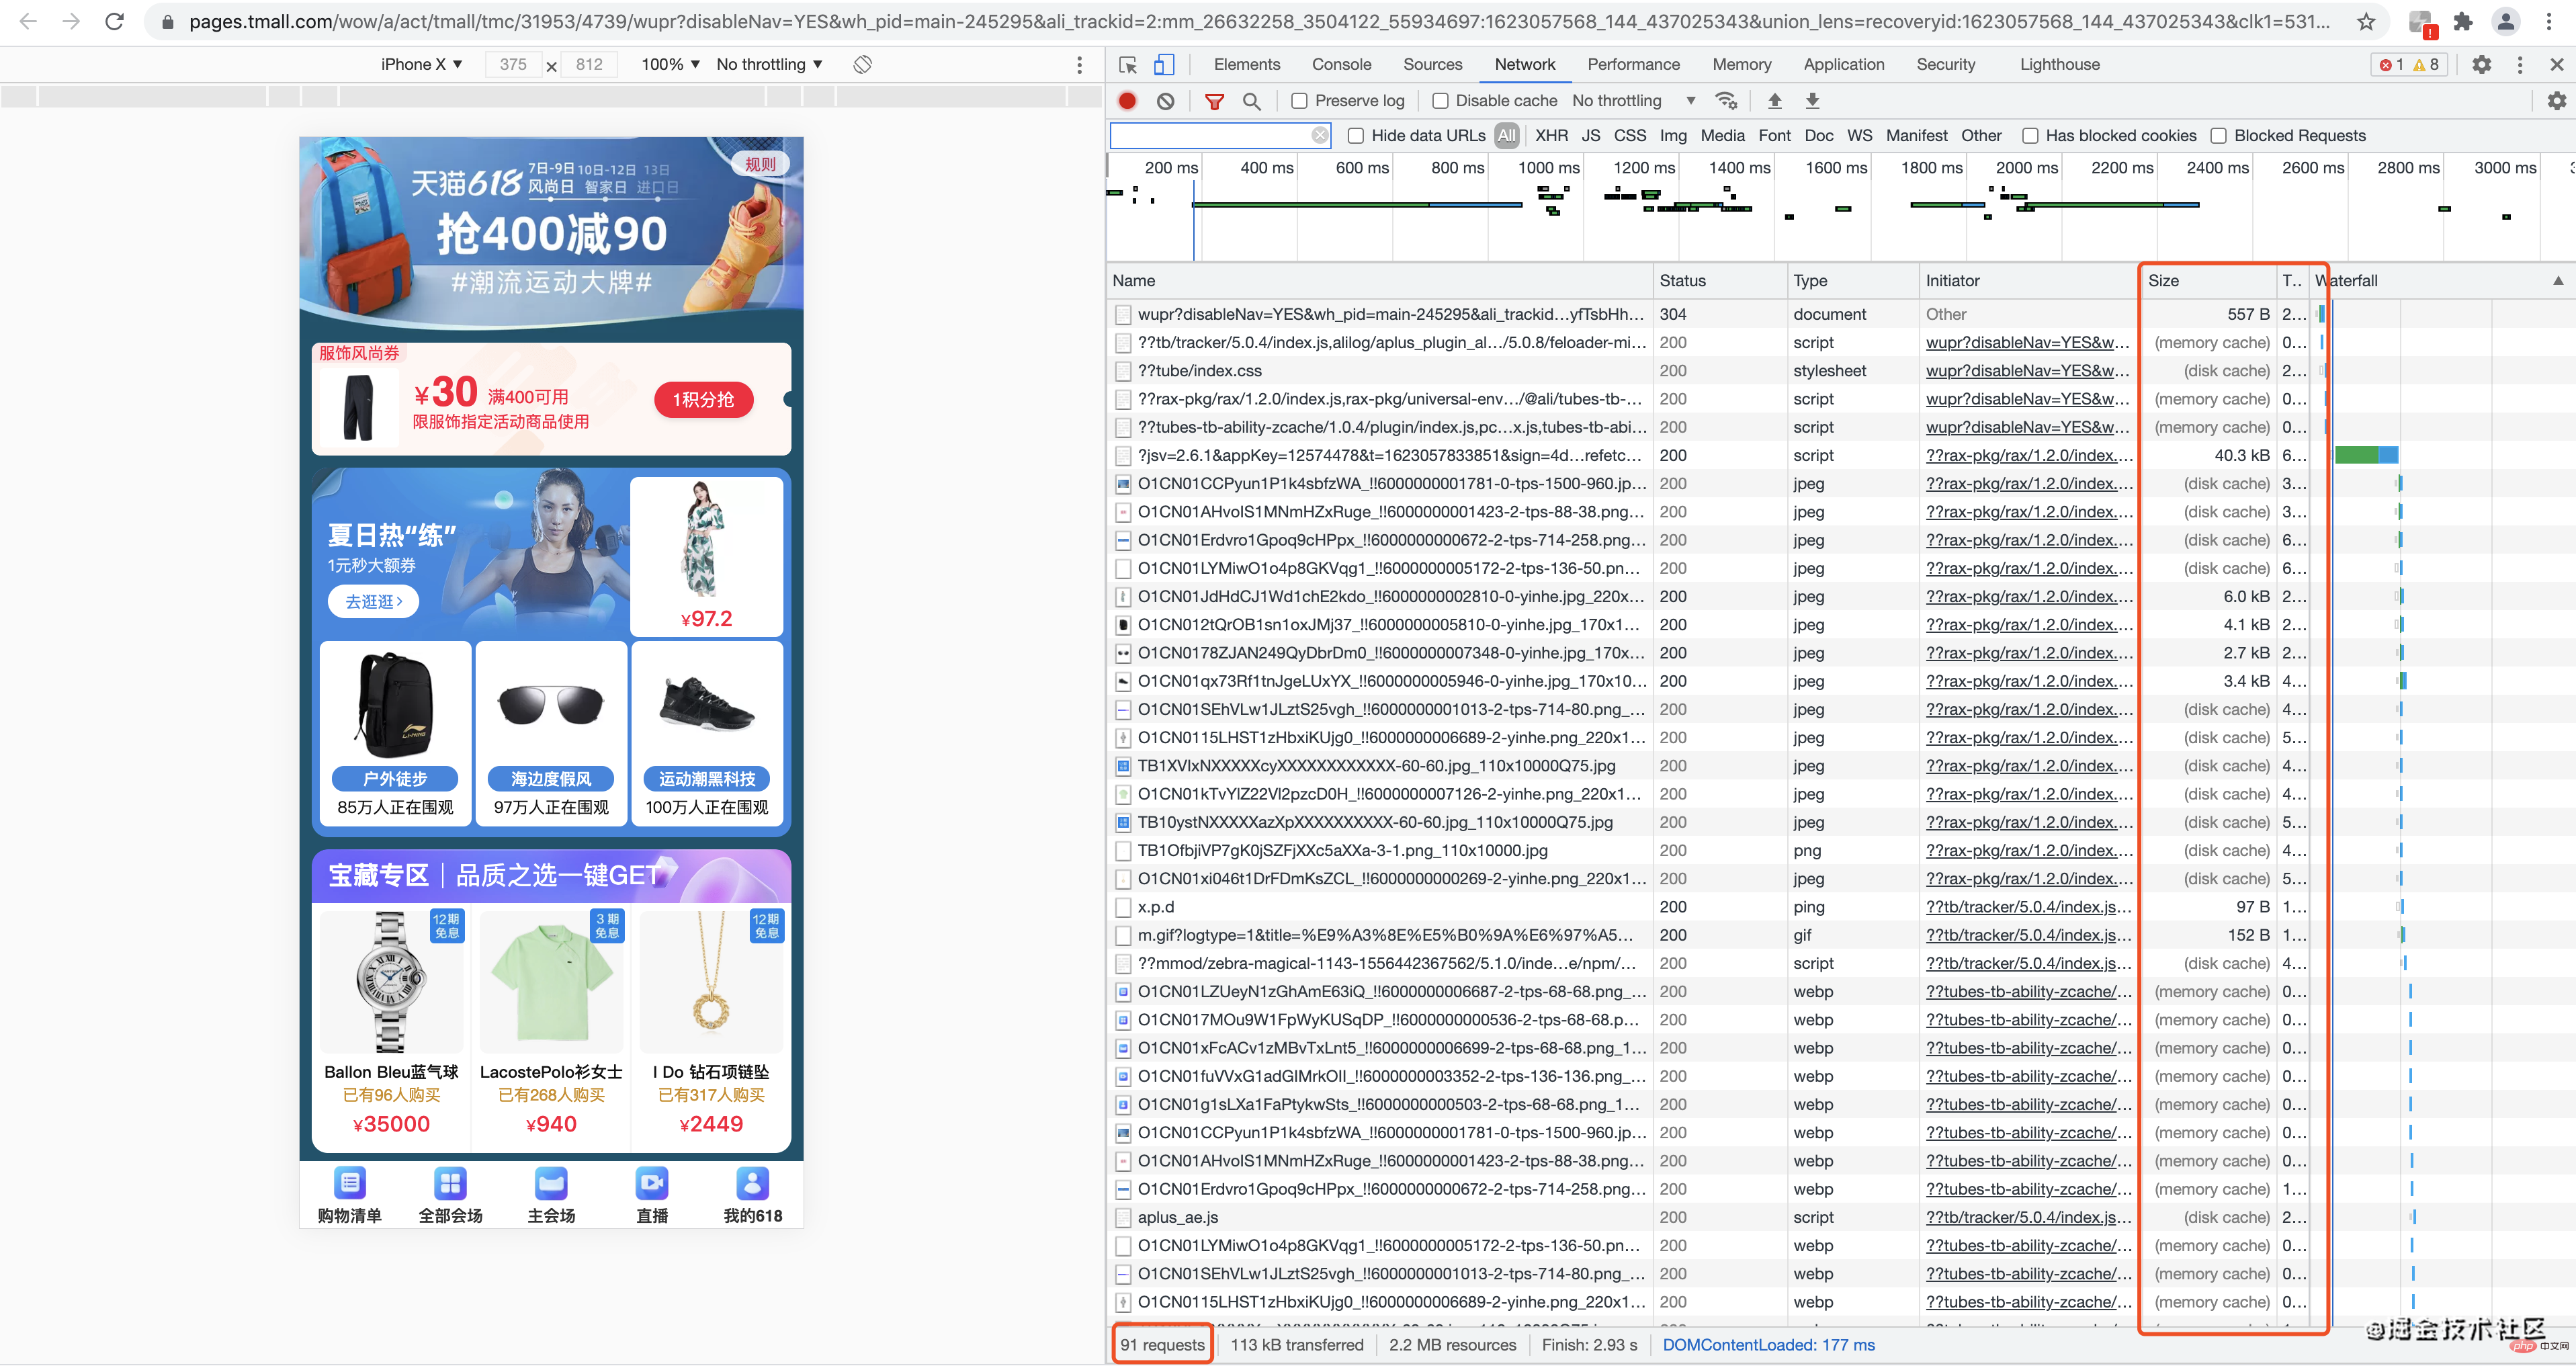Switch to the Application panel tab
The image size is (2576, 1368).
[x=1844, y=63]
